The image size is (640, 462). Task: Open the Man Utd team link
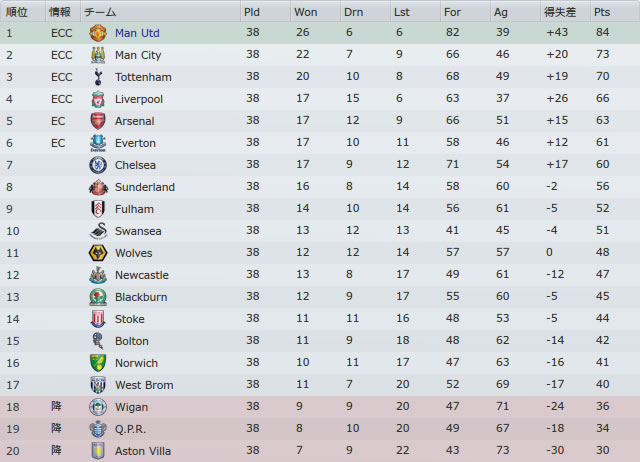coord(137,33)
